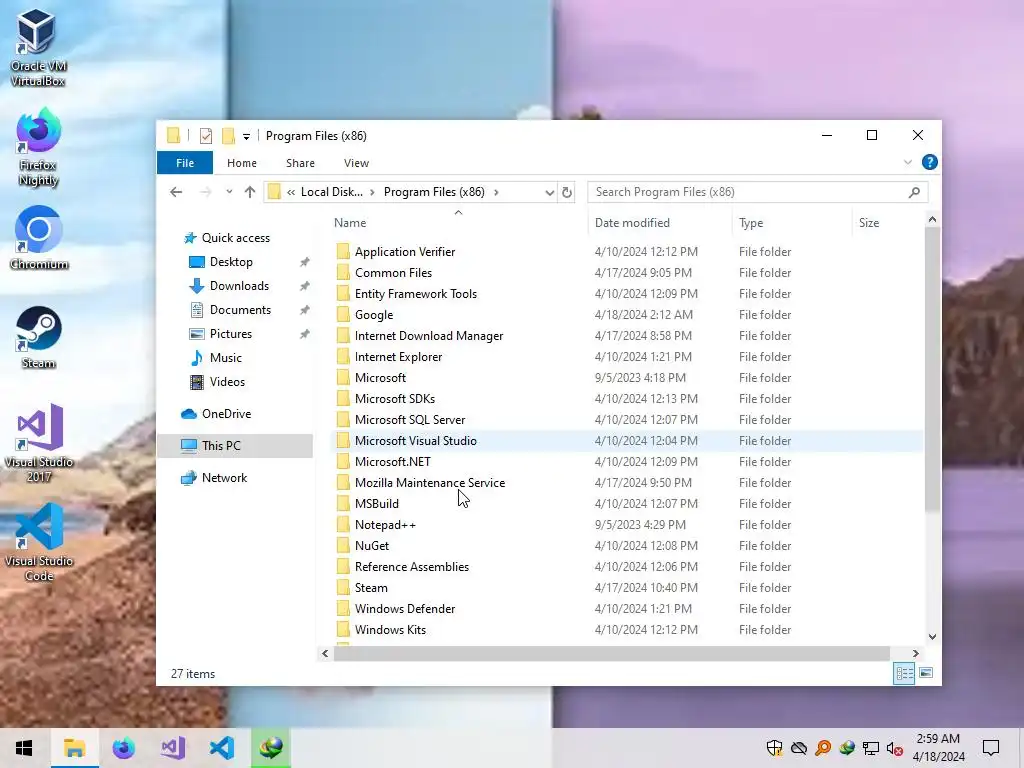The height and width of the screenshot is (768, 1024).
Task: Switch to large thumbnails view icon
Action: (926, 673)
